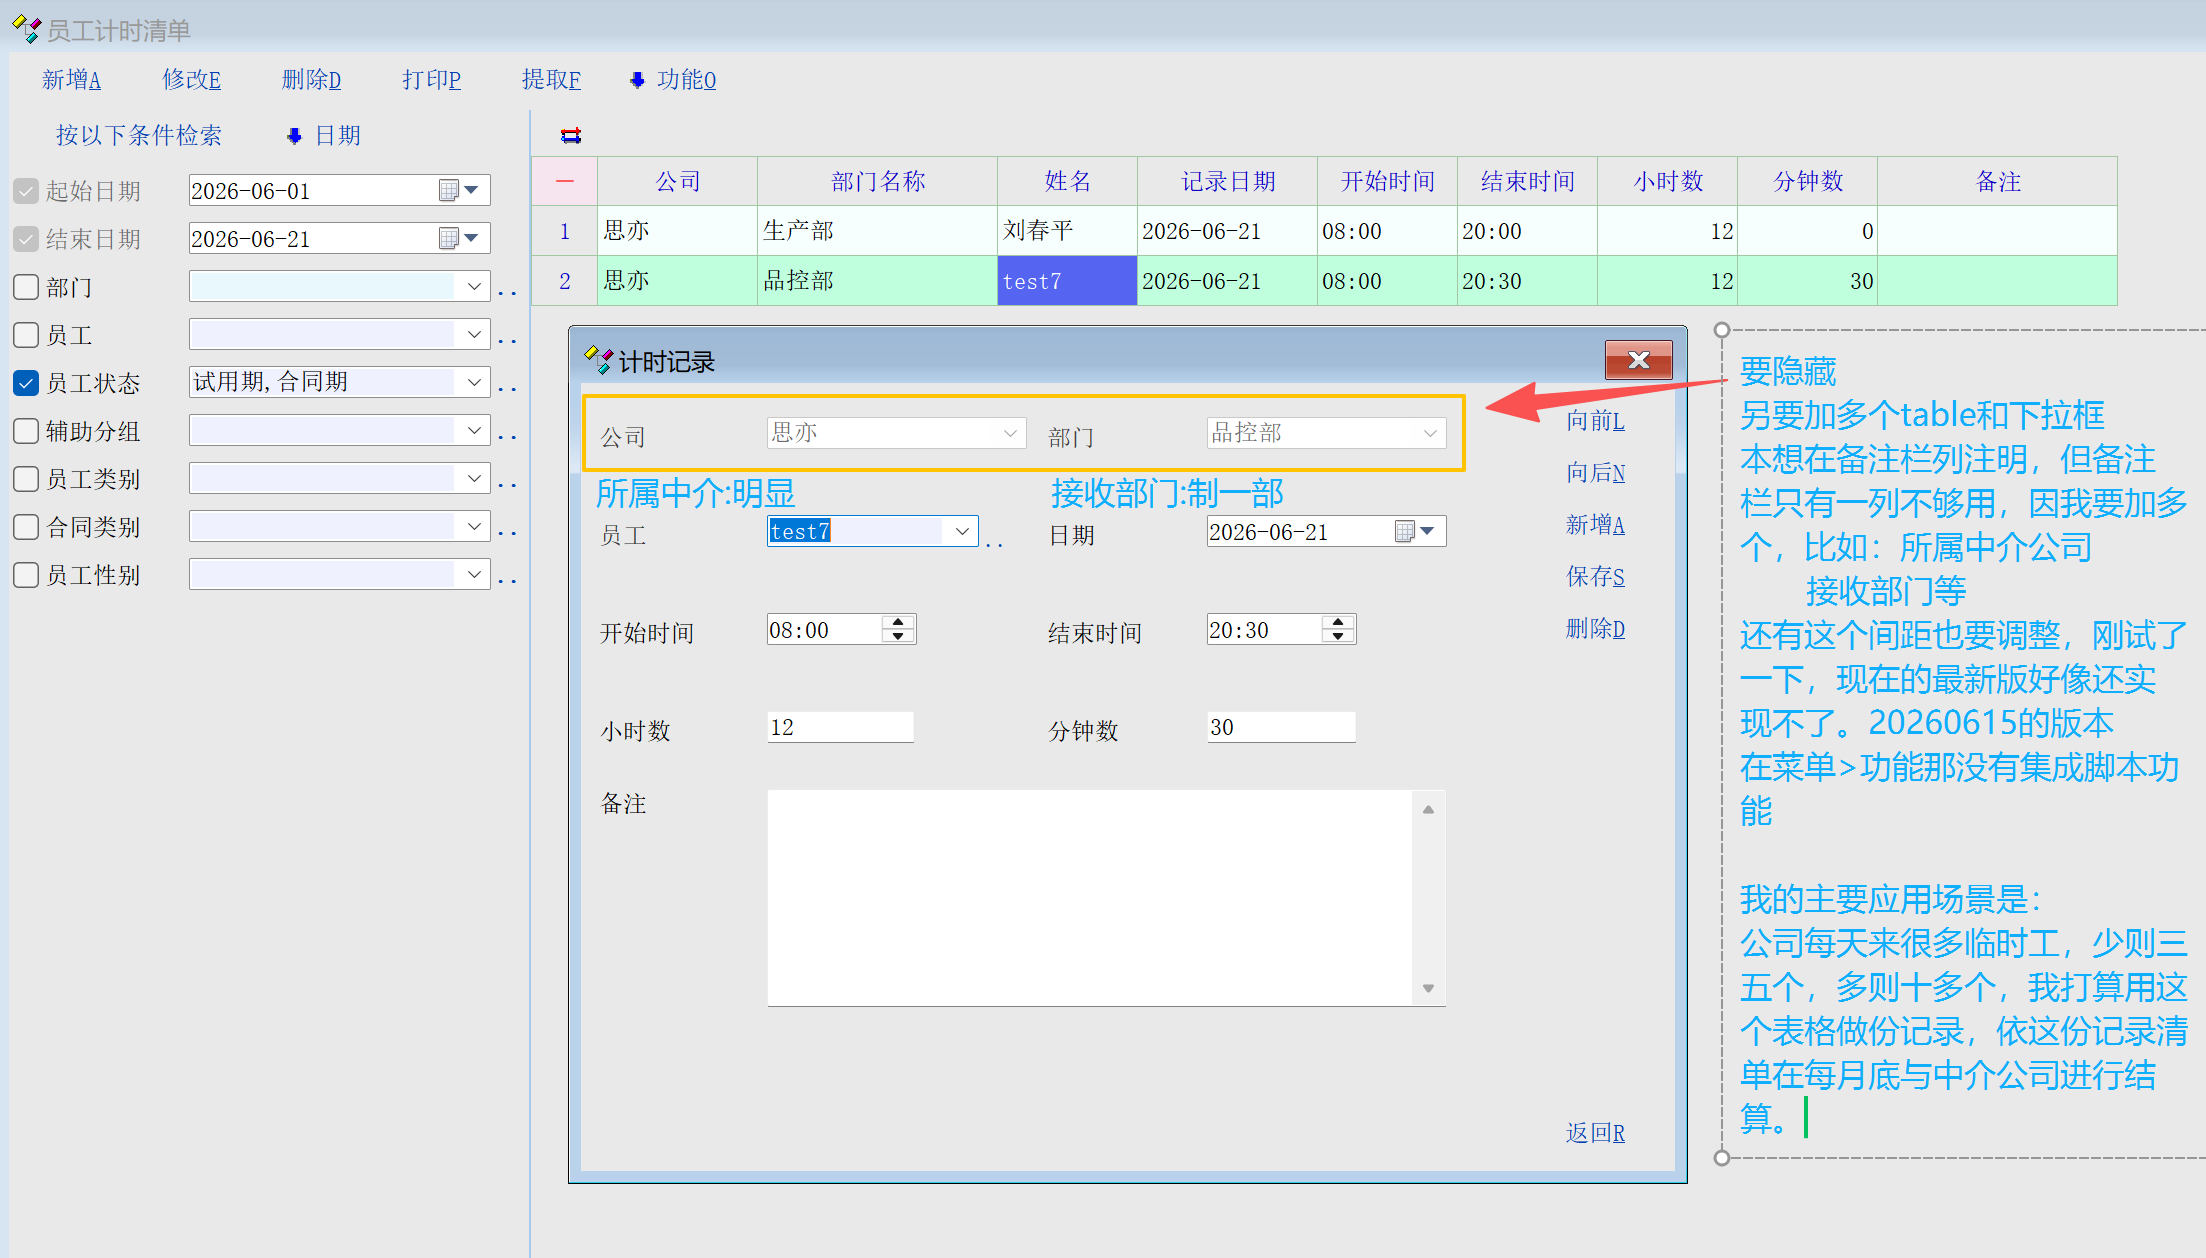Decrease 开始时间 with the down spinner
2206x1258 pixels.
898,636
